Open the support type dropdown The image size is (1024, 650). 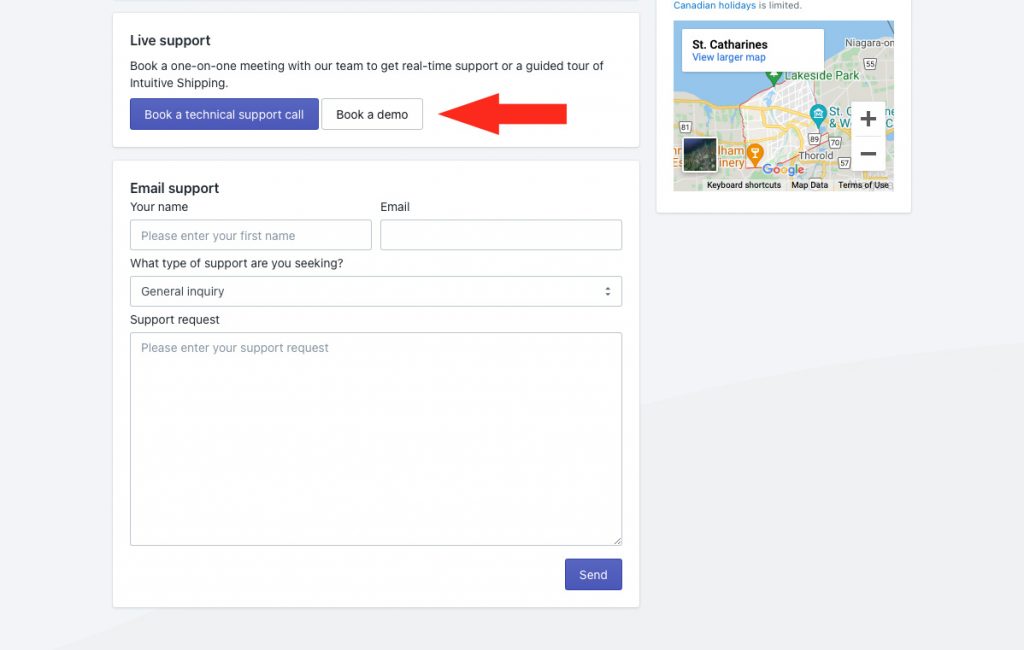(x=375, y=291)
